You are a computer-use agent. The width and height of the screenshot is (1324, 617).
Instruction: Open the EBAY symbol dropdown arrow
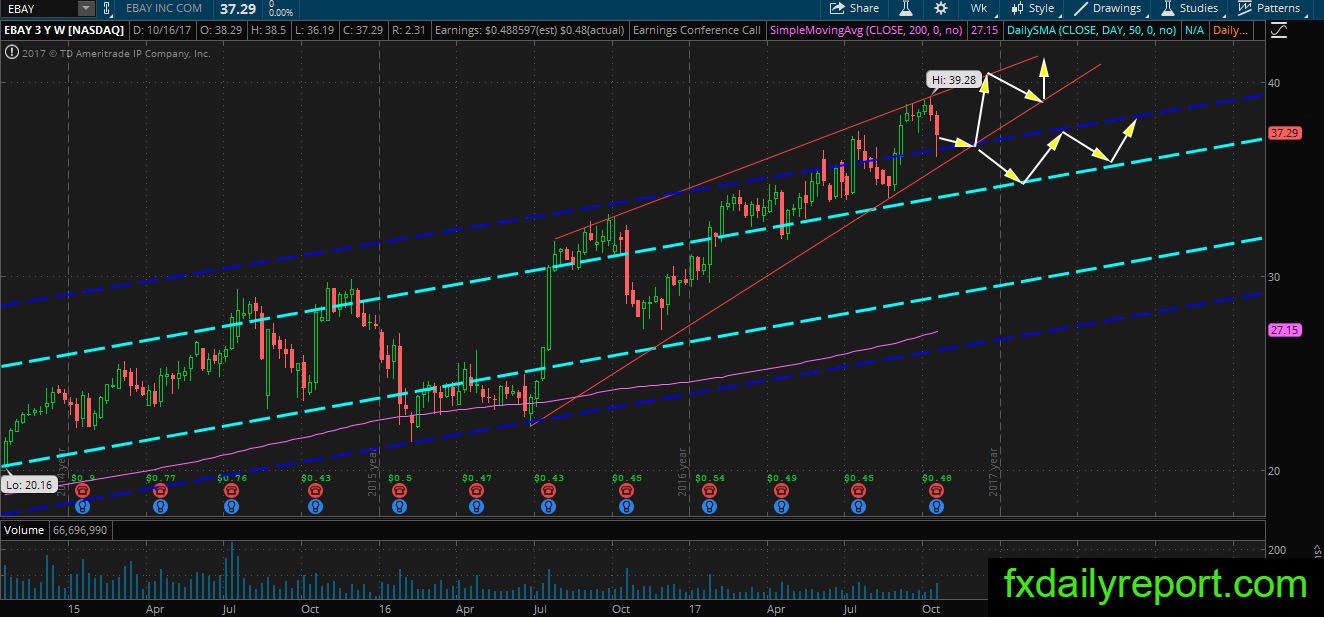(85, 9)
